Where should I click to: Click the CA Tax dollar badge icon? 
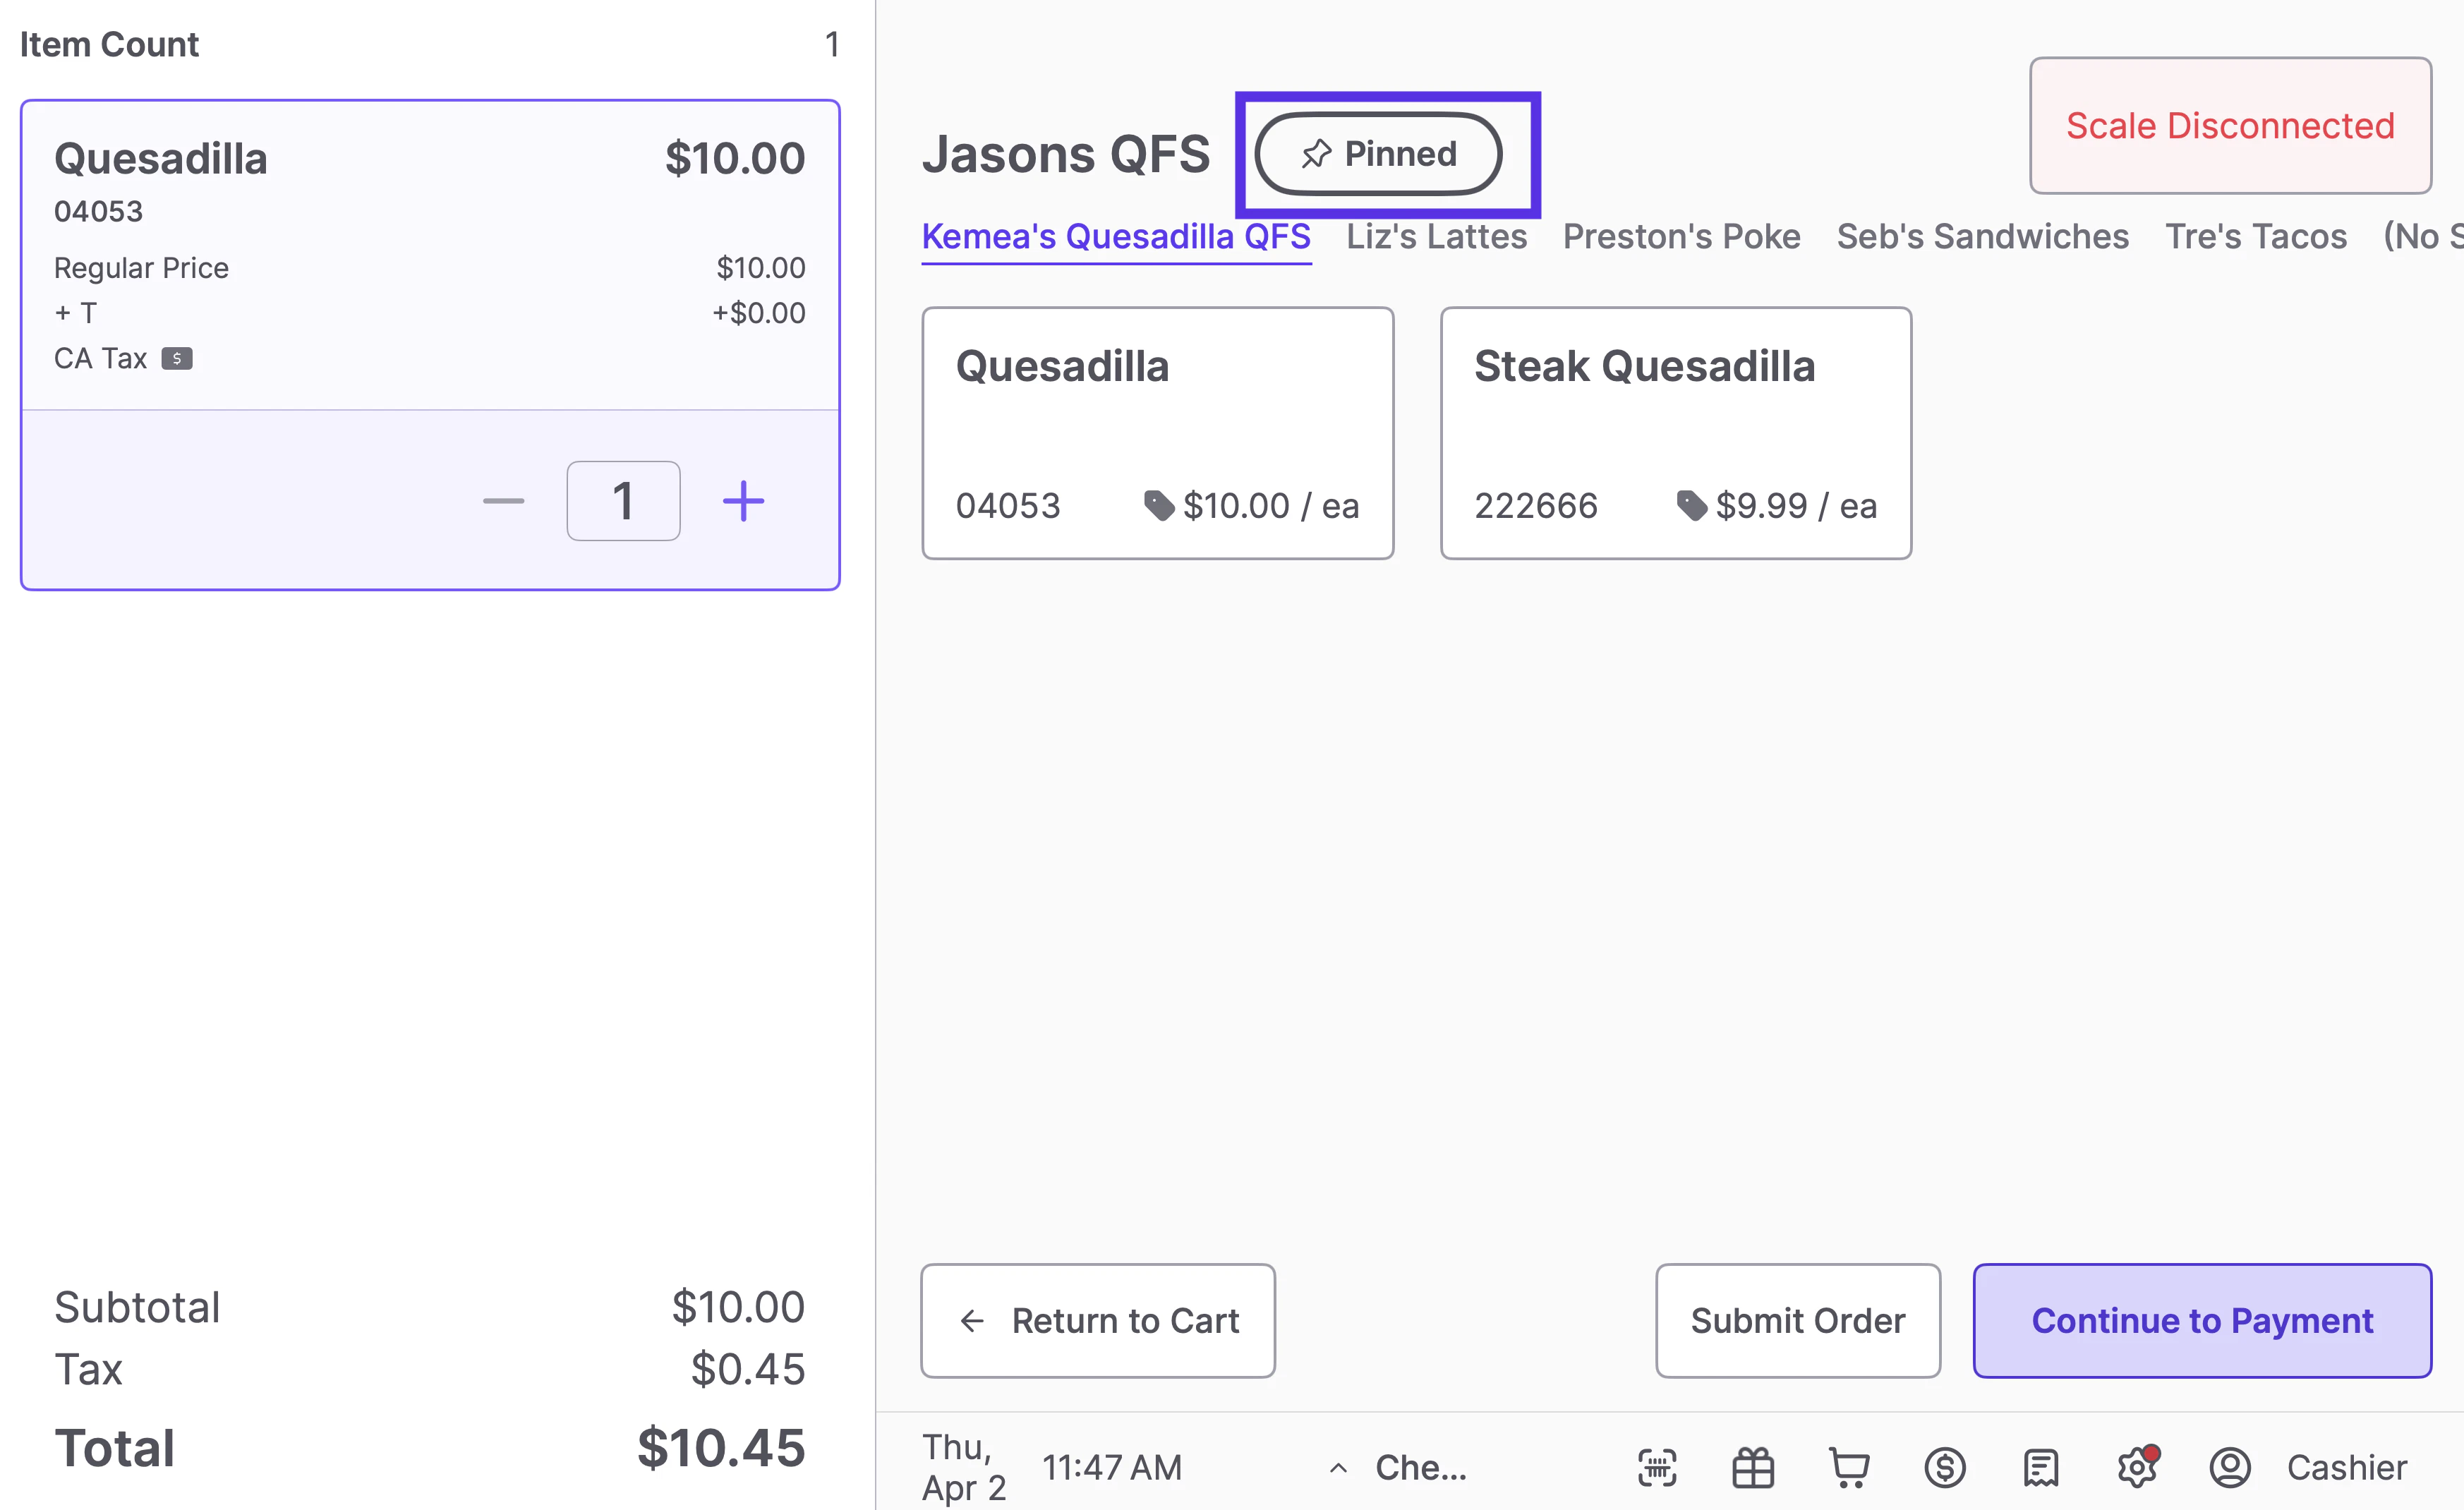(x=177, y=359)
